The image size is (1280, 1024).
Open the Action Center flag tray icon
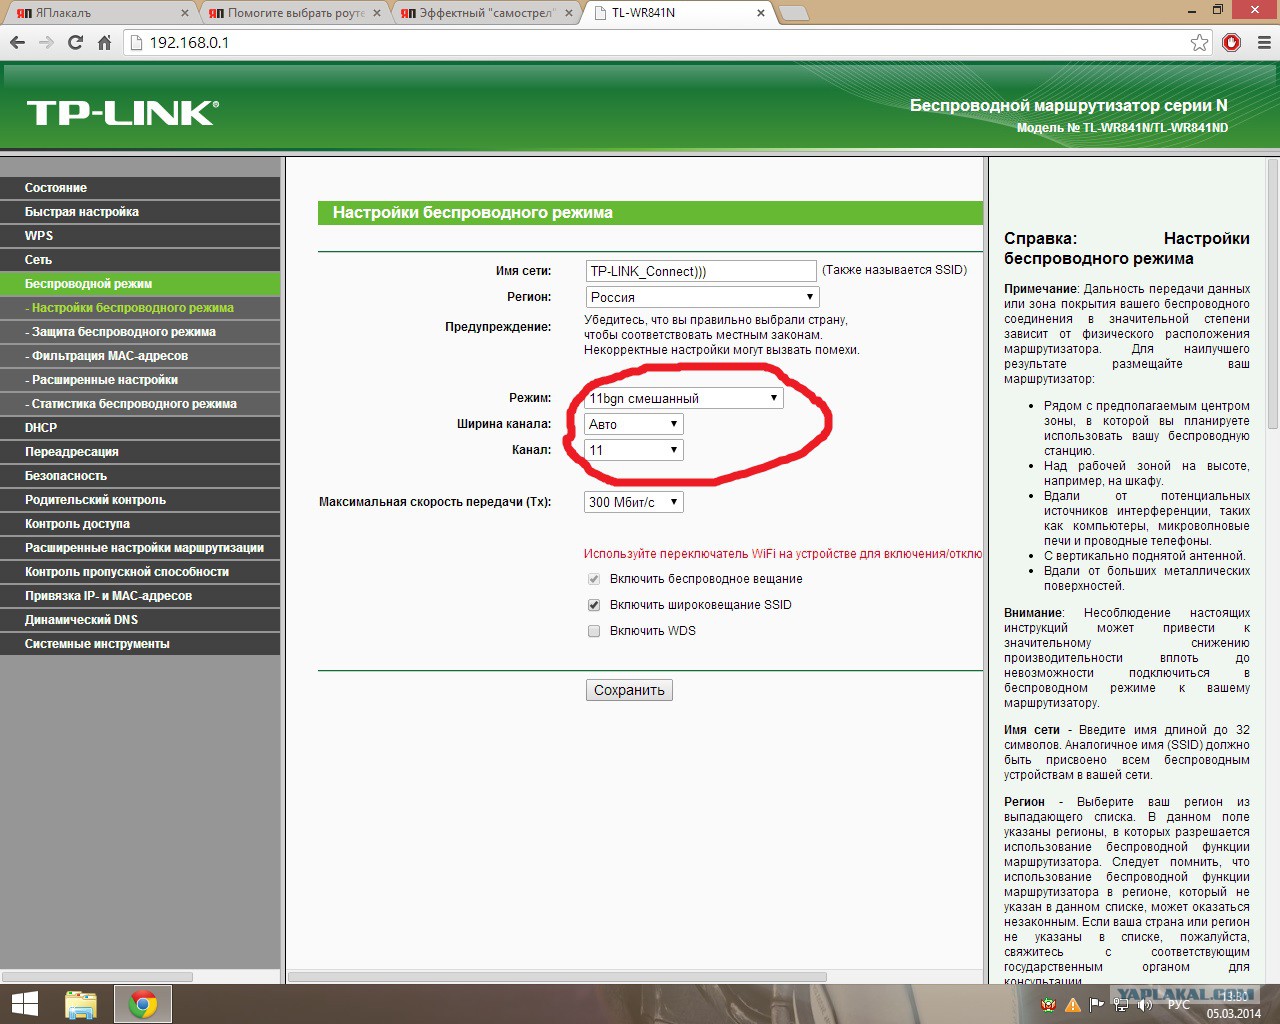point(1097,1004)
